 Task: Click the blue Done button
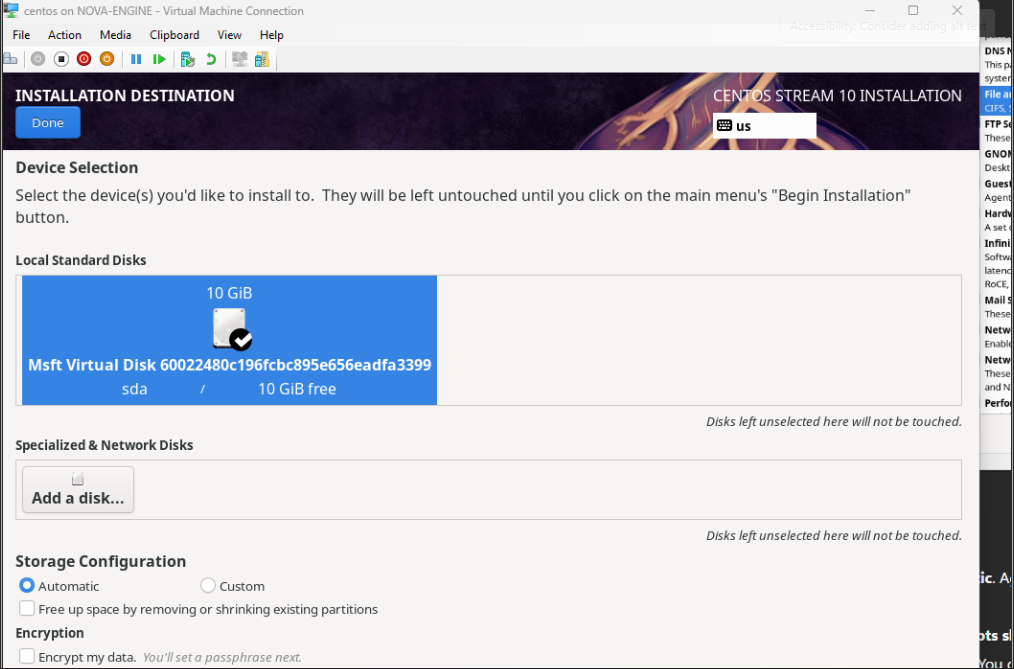click(48, 123)
